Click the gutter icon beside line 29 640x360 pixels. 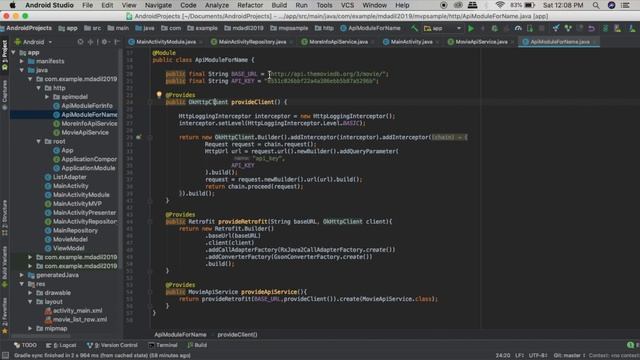point(139,137)
